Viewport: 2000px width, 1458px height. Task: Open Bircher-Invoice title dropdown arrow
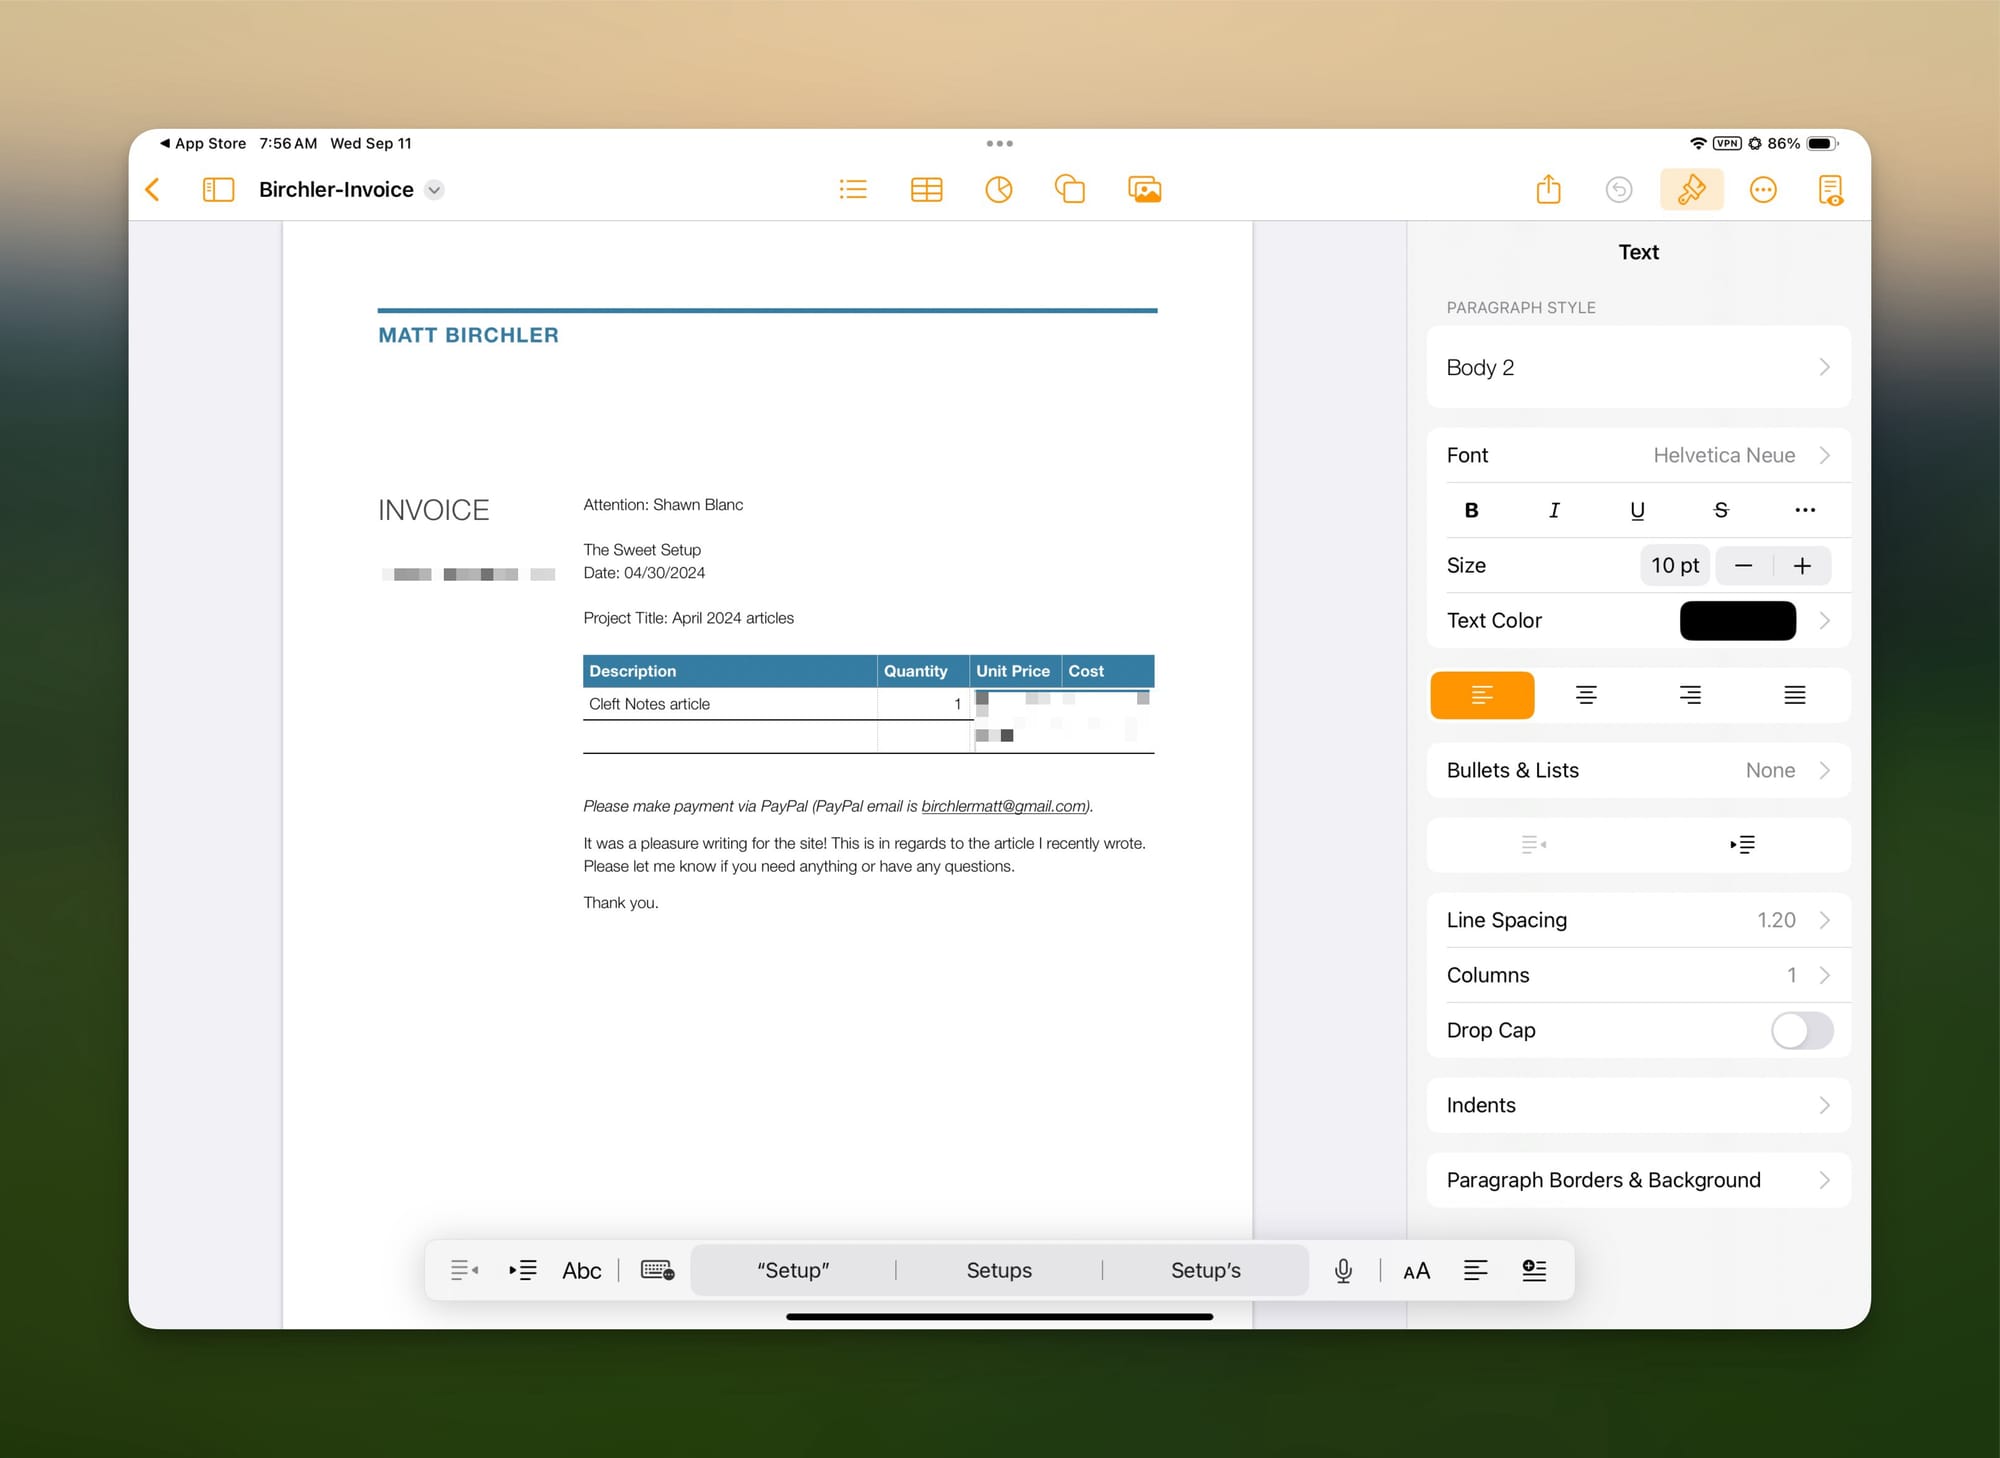[434, 190]
